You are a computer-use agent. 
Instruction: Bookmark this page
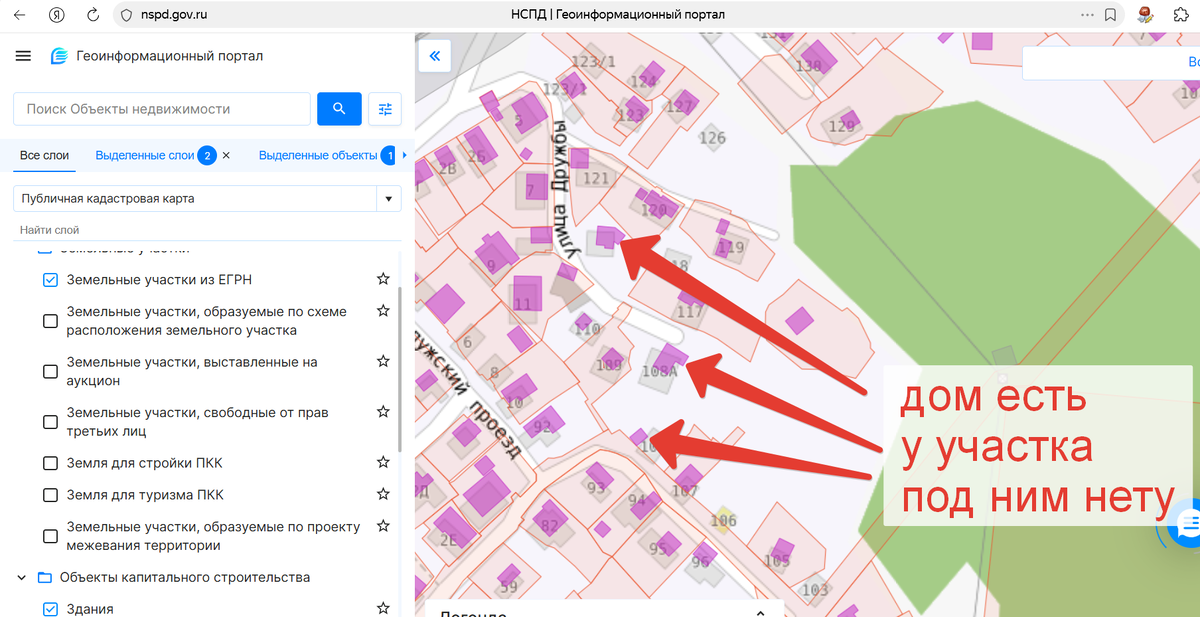point(1110,15)
